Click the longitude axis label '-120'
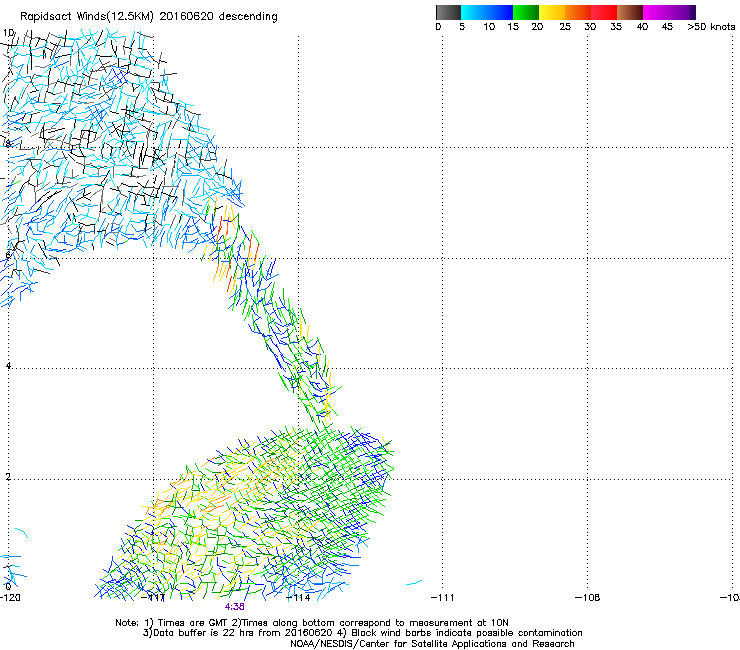 [x=10, y=598]
